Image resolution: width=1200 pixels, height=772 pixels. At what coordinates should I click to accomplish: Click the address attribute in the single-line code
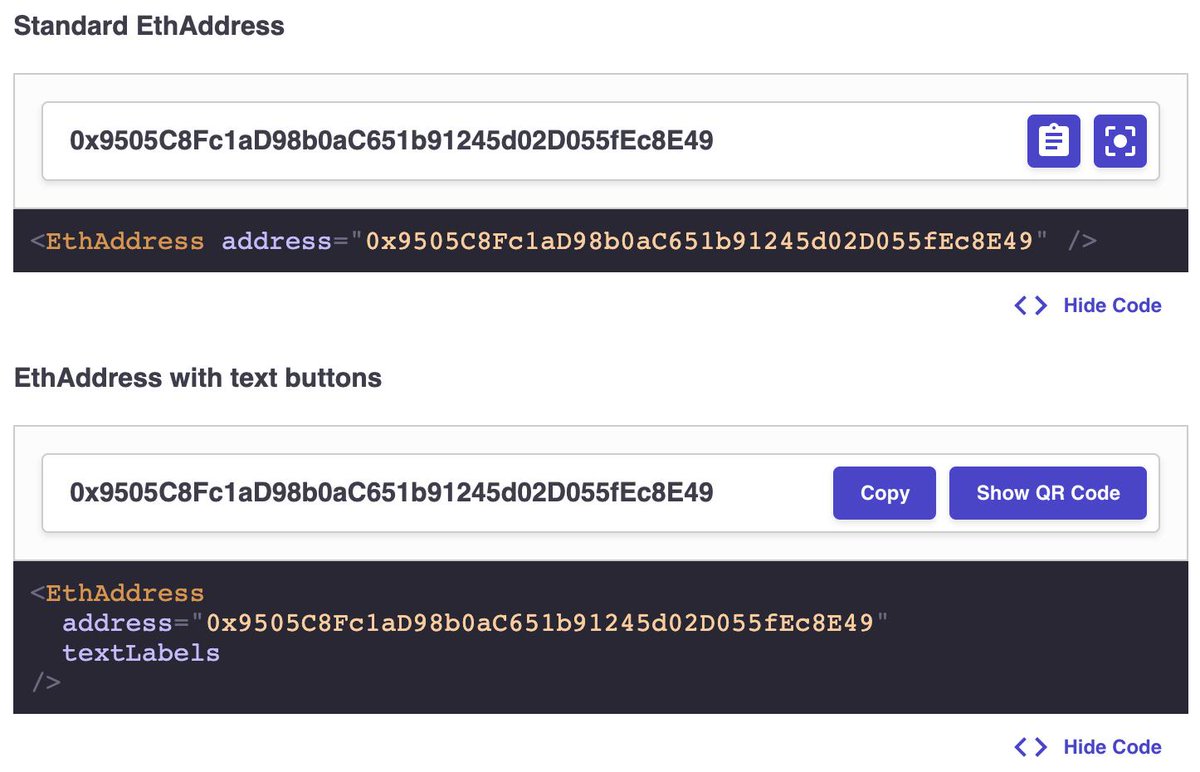(x=276, y=241)
